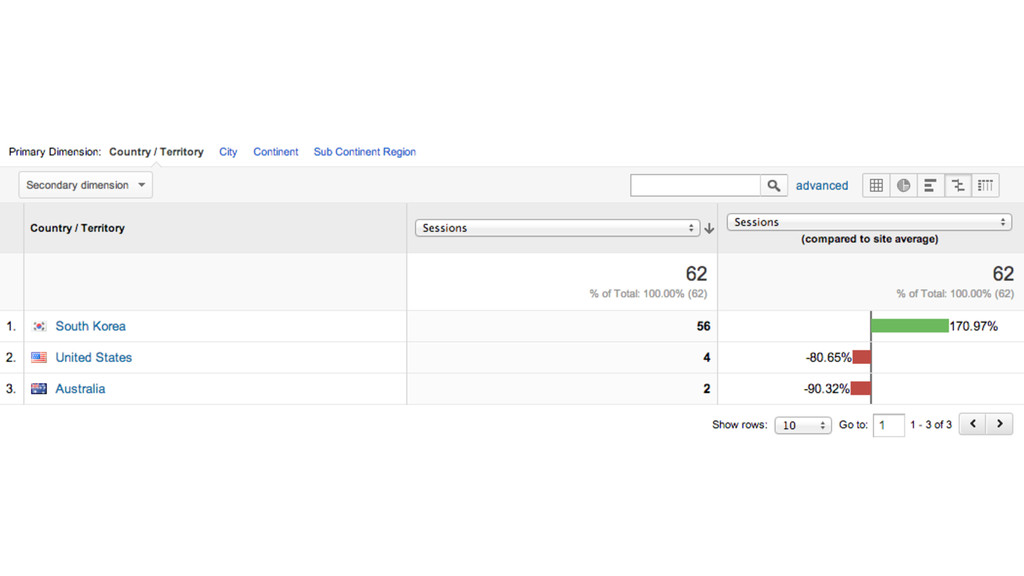The image size is (1024, 576).
Task: Go to the previous page arrow
Action: tap(972, 424)
